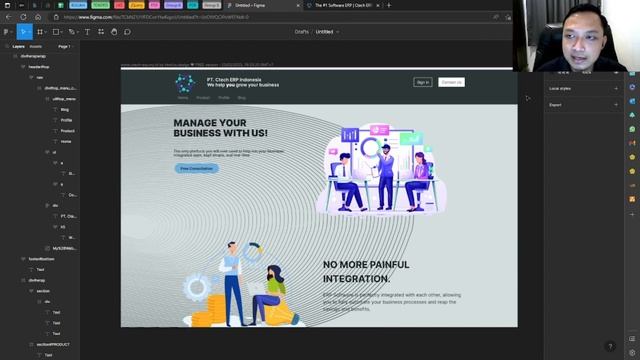The image size is (640, 360).
Task: Go to the browser home page
Action: (38, 17)
